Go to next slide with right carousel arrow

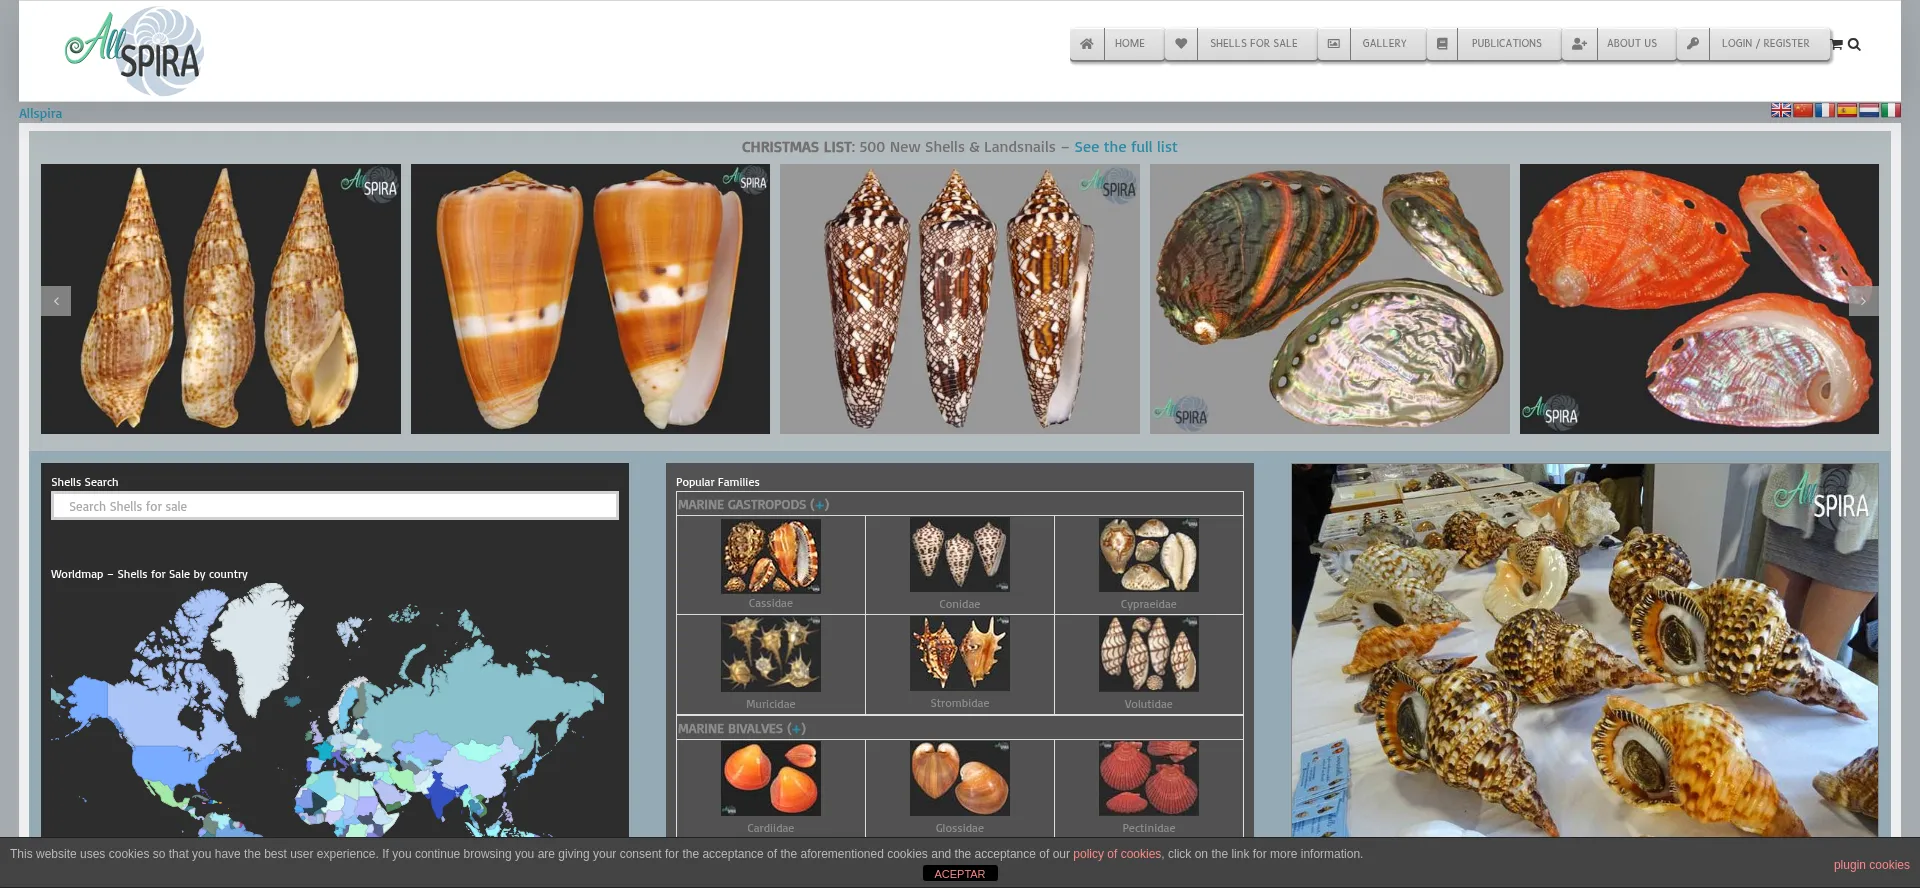pyautogui.click(x=1863, y=301)
